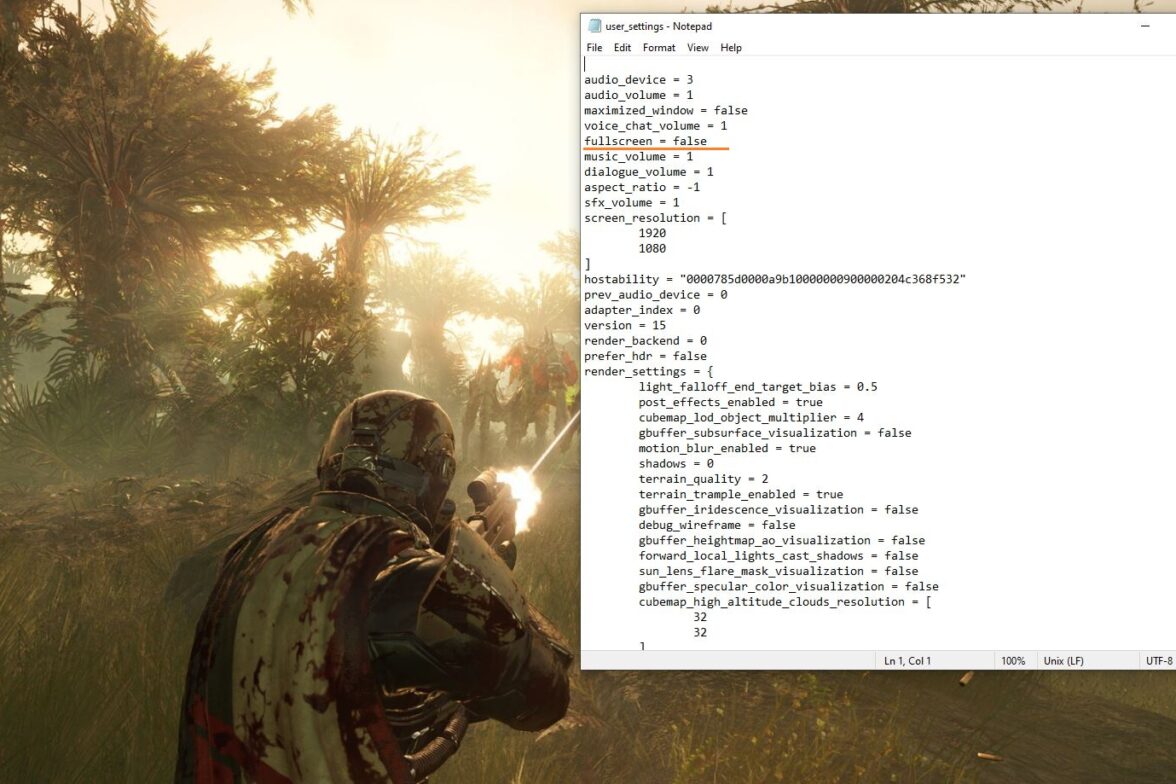Click the 'prev_audio_device = 0' line
The height and width of the screenshot is (784, 1176).
click(656, 295)
